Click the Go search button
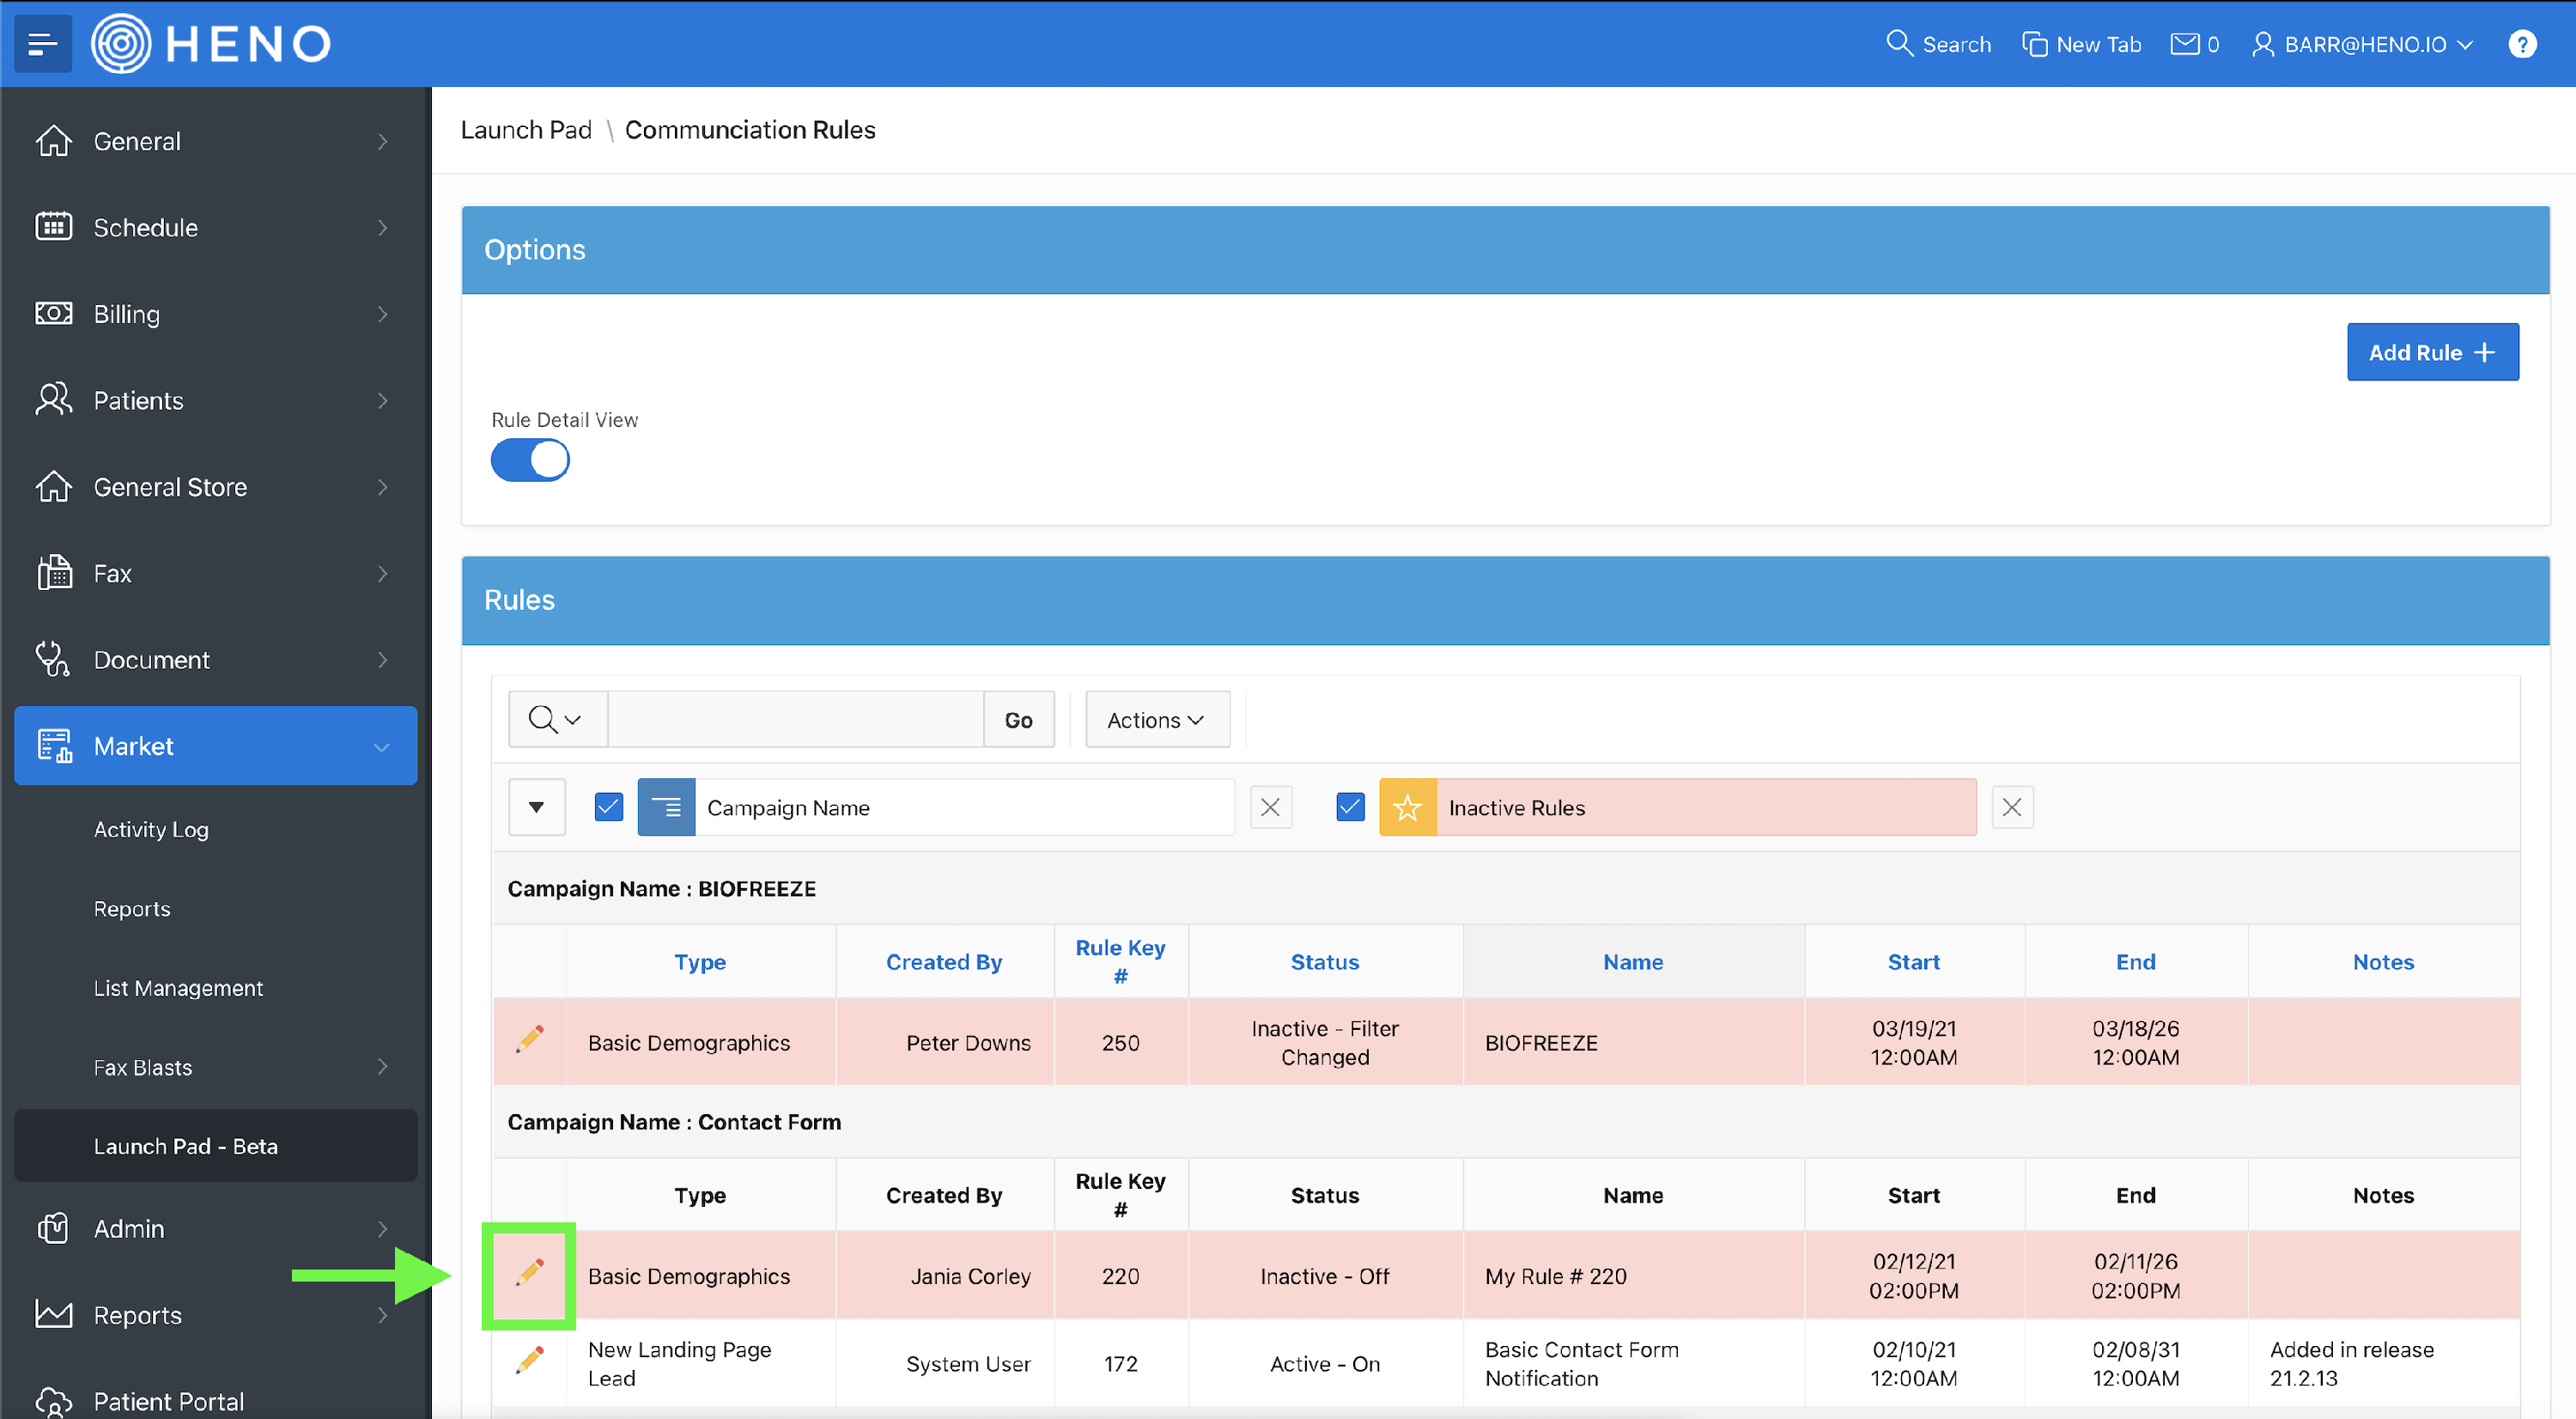This screenshot has height=1419, width=2576. point(1018,720)
